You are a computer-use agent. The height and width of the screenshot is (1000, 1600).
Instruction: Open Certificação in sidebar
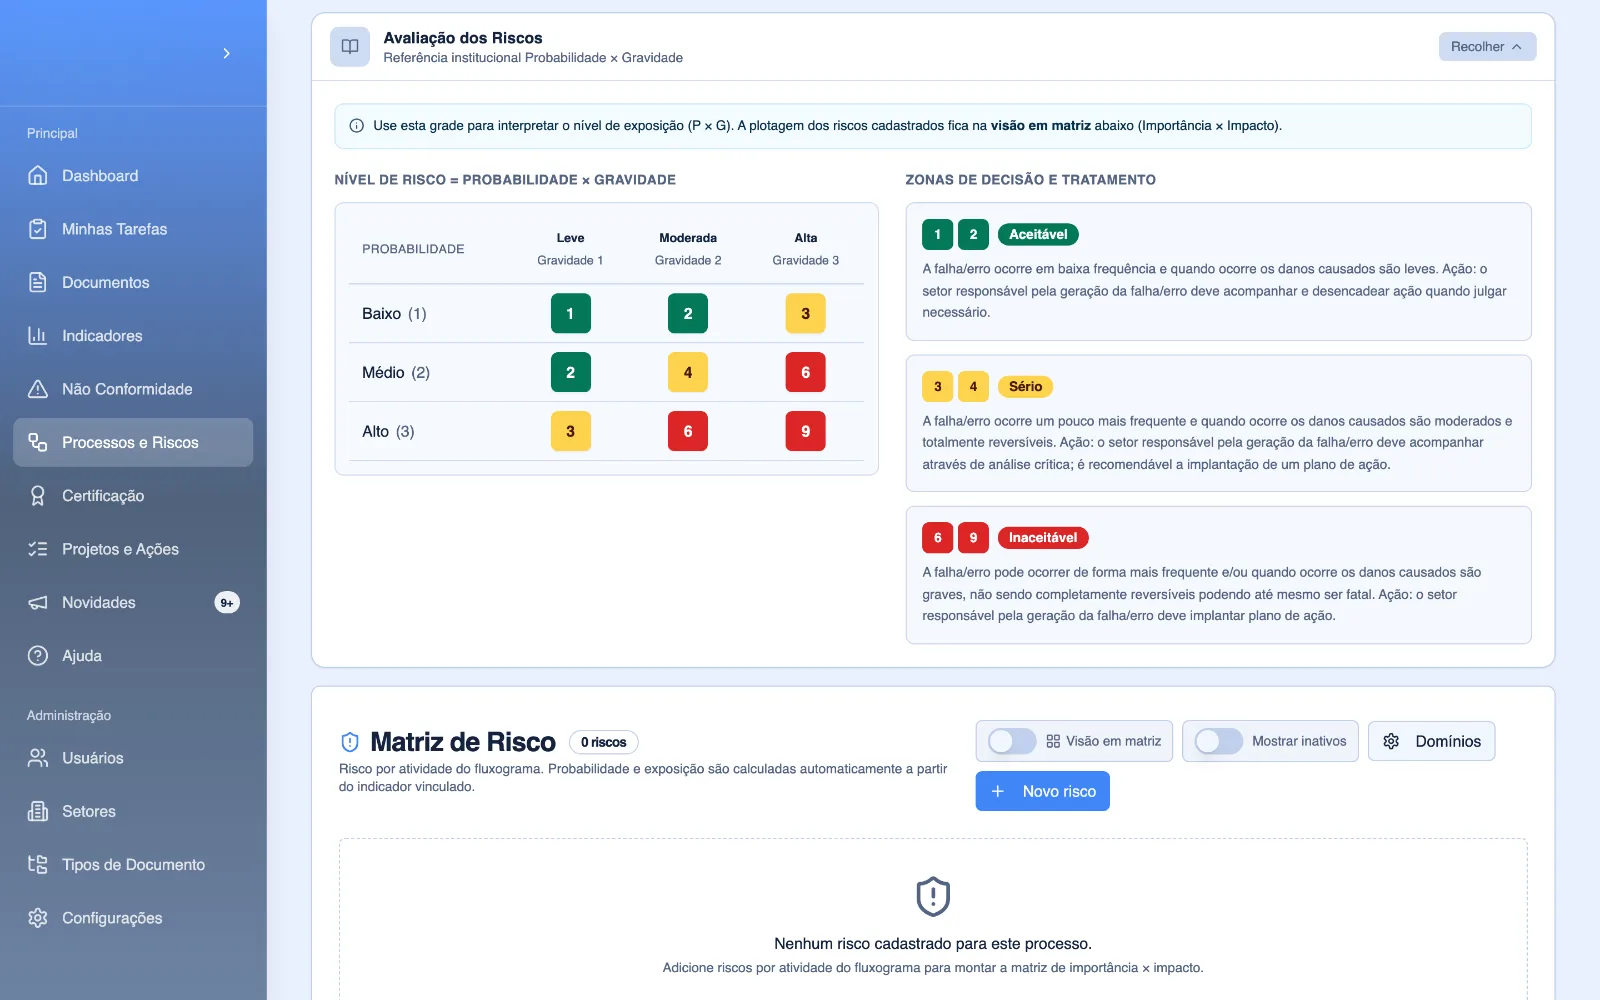(133, 496)
